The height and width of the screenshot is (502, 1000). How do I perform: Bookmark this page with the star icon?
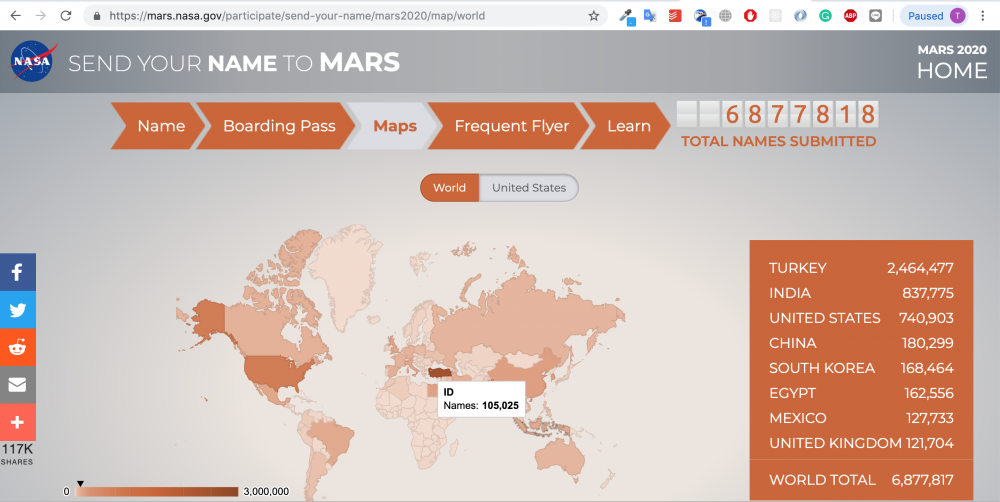(594, 16)
